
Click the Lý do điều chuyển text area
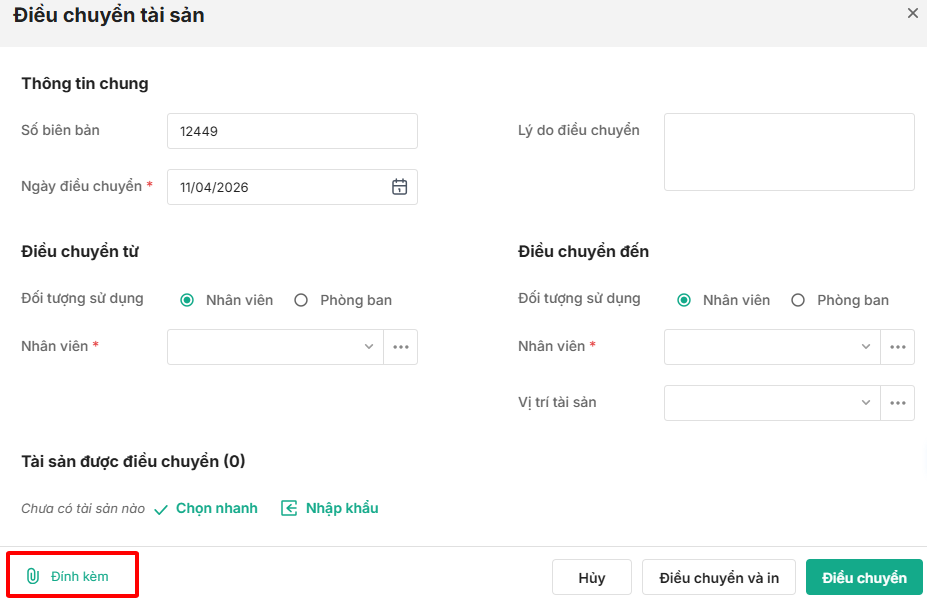pos(789,152)
